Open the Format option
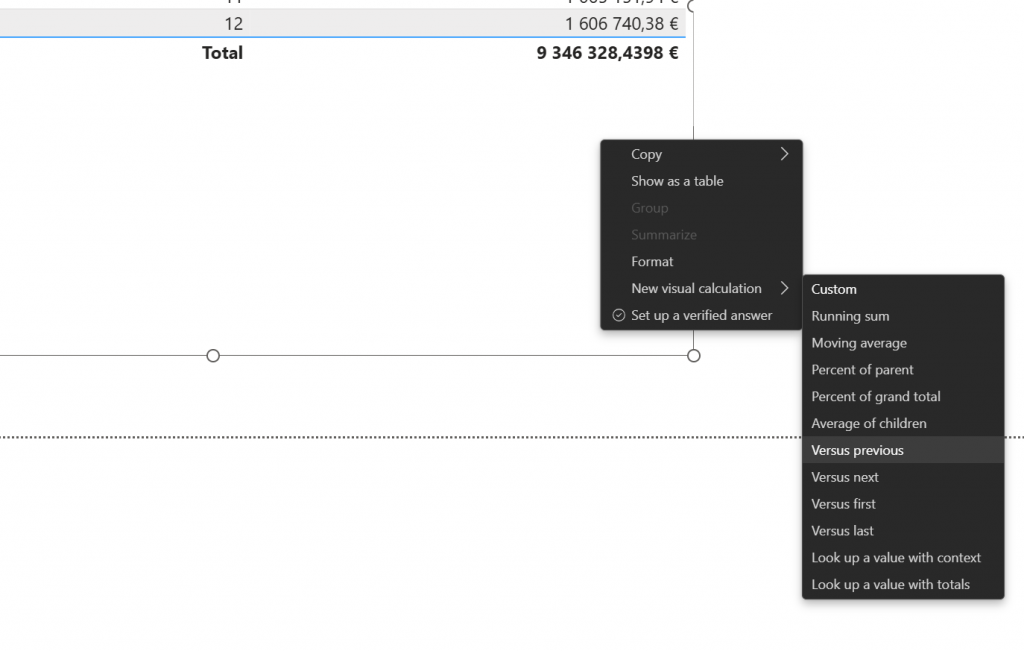 (652, 261)
